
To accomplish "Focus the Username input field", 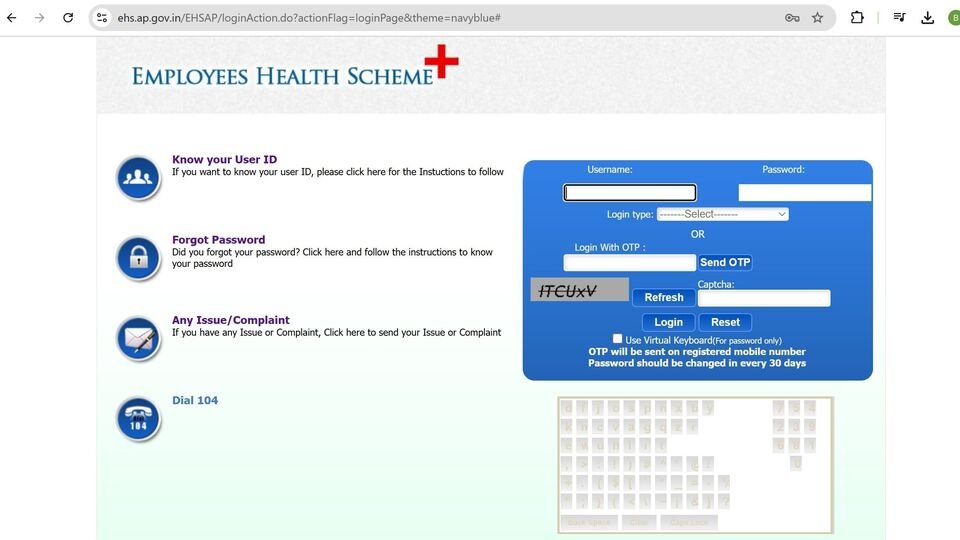I will click(x=629, y=193).
